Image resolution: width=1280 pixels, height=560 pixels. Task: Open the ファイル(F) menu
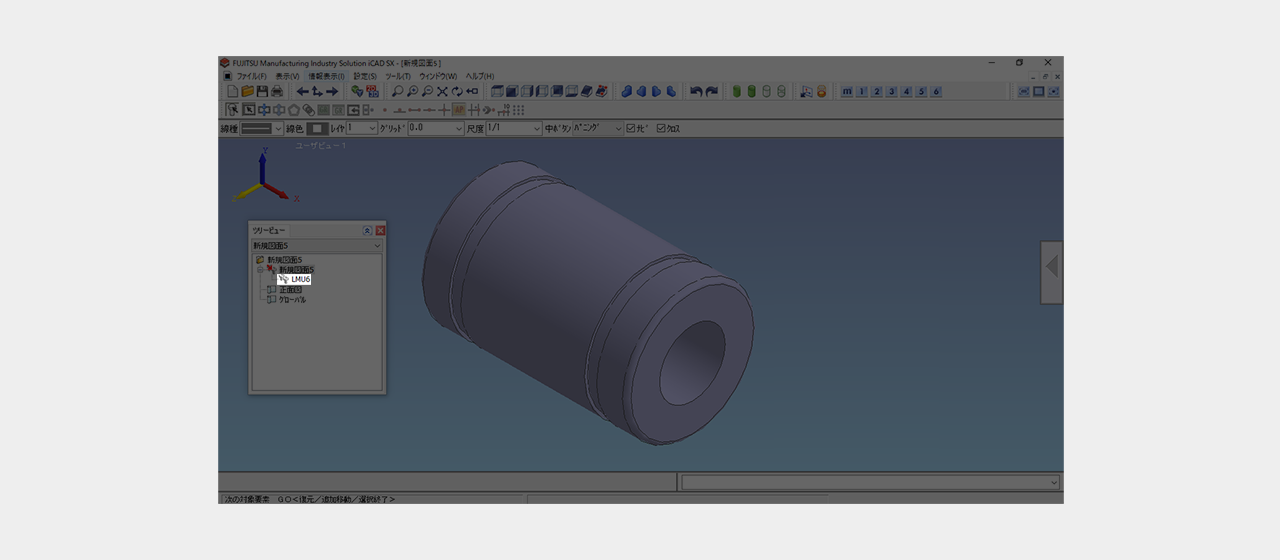coord(250,76)
